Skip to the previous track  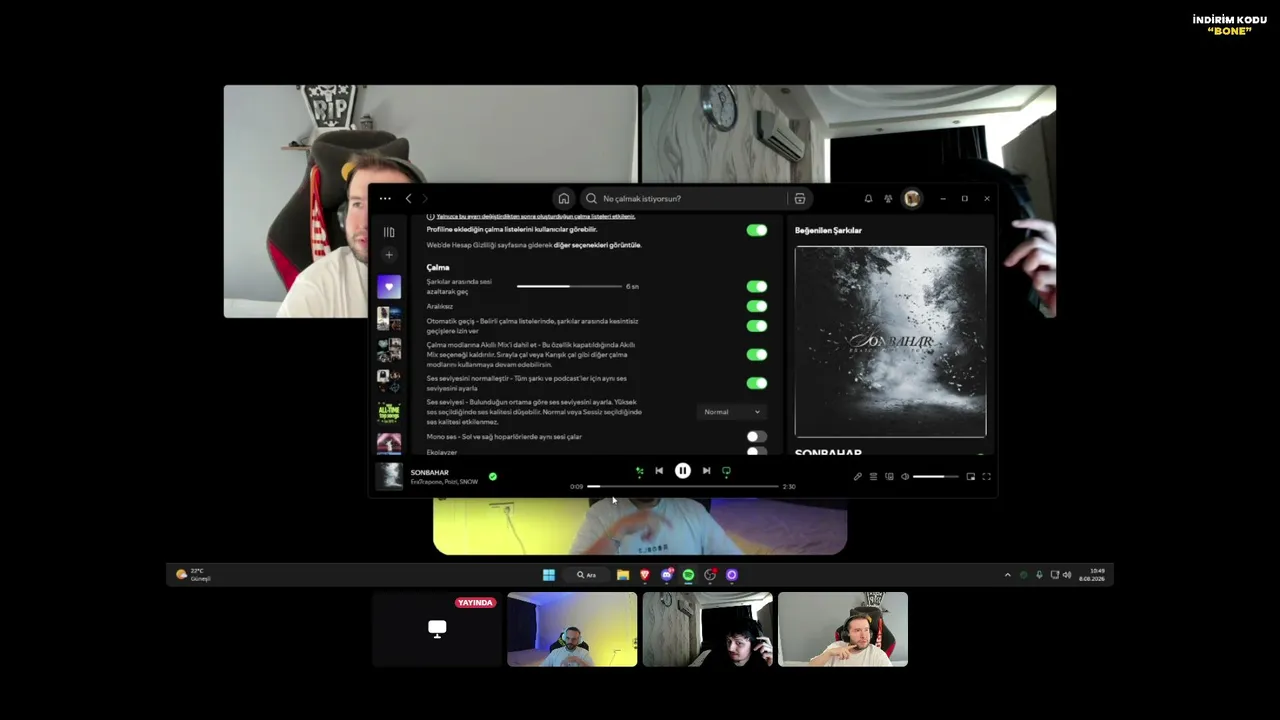point(659,471)
